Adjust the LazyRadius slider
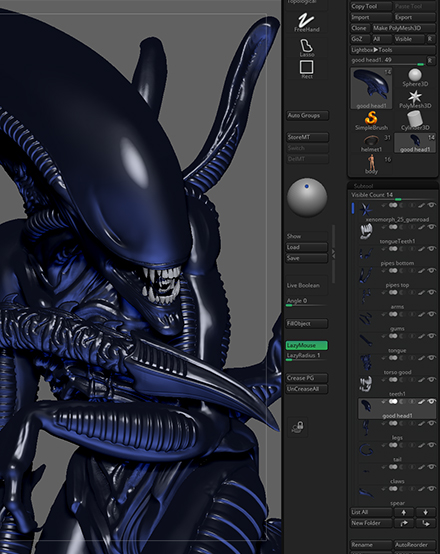Screen dimensions: 440x554 (306, 356)
